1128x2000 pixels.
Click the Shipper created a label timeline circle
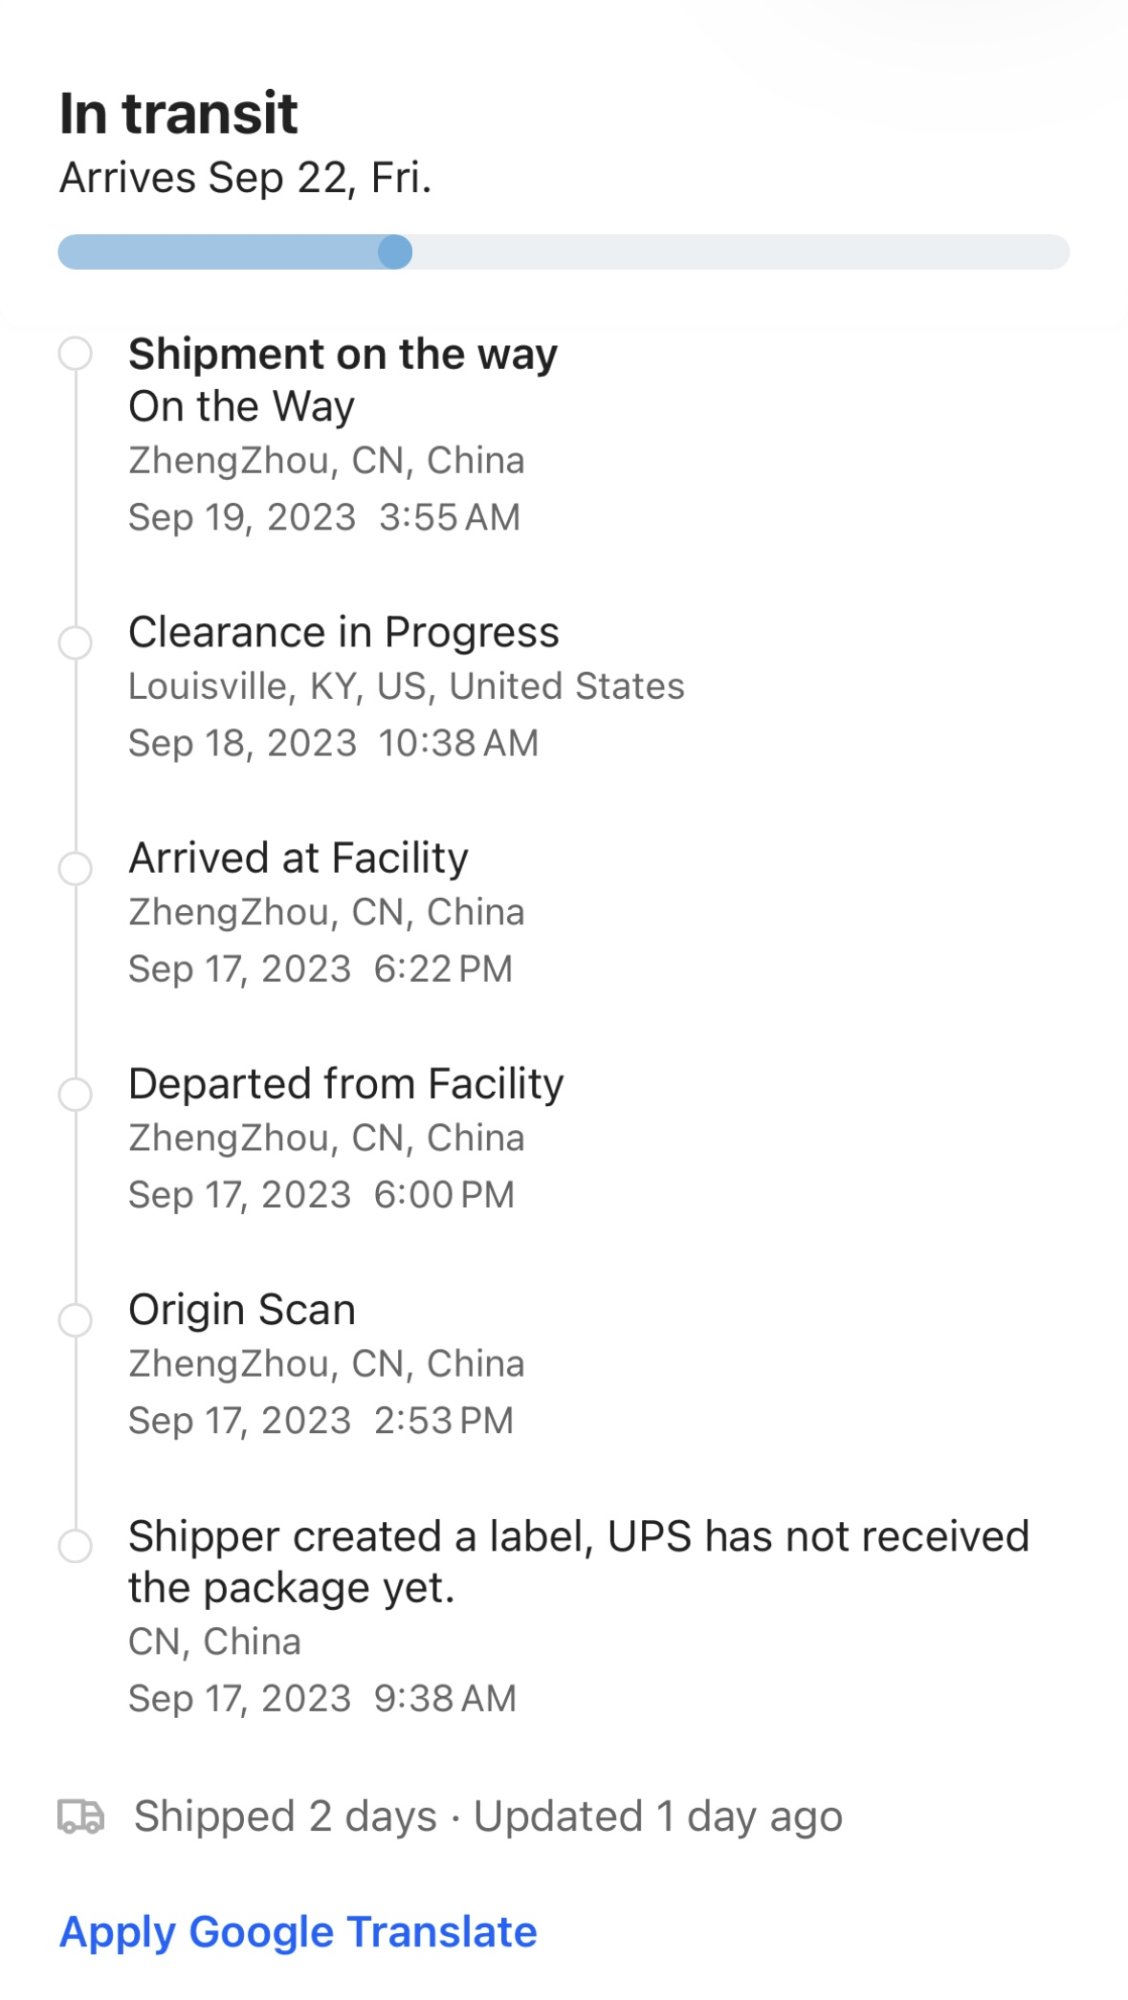coord(75,1546)
